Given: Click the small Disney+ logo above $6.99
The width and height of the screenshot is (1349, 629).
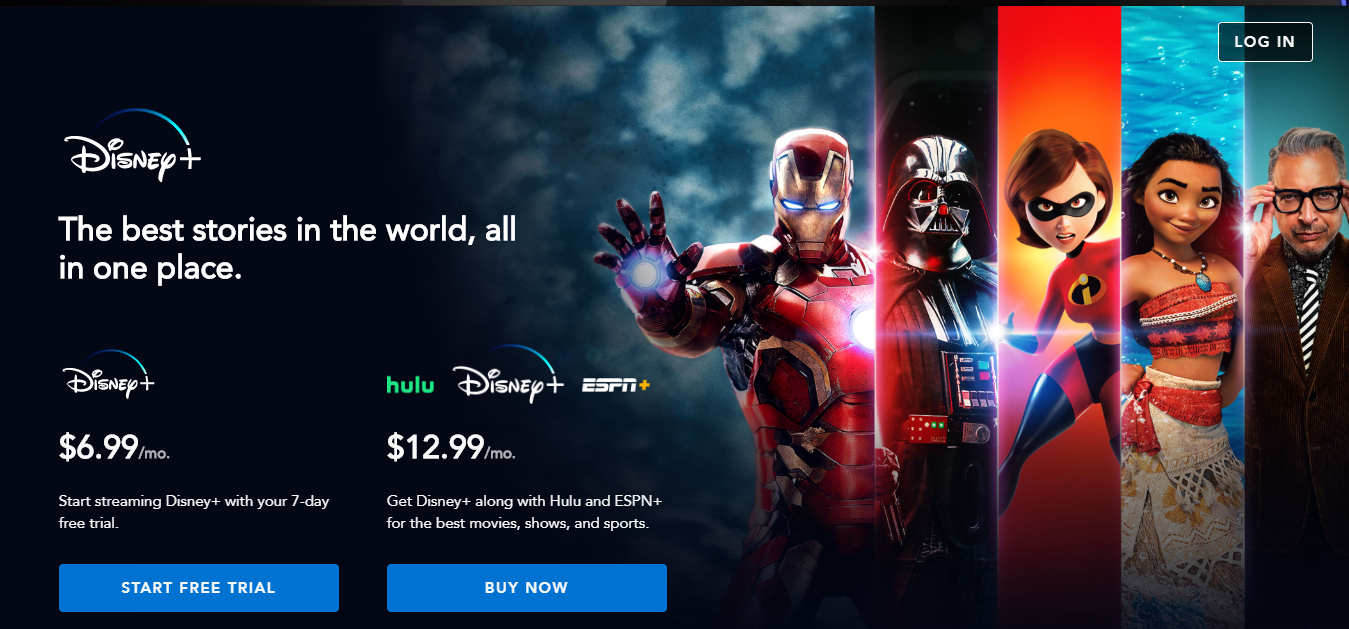Looking at the screenshot, I should 109,375.
